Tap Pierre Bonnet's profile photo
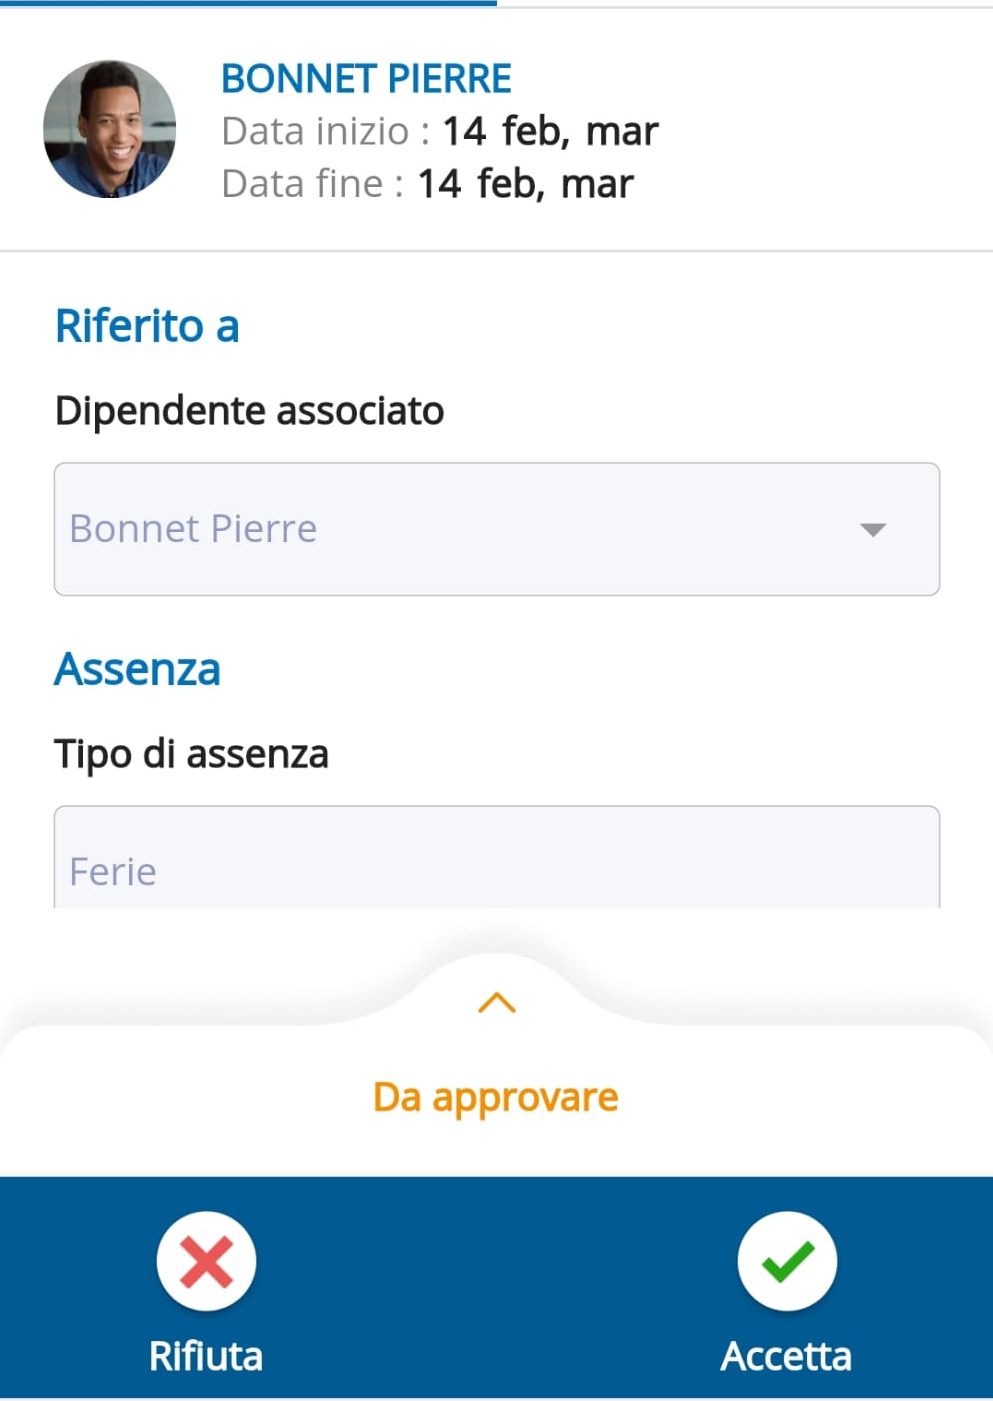993x1401 pixels. (x=110, y=129)
